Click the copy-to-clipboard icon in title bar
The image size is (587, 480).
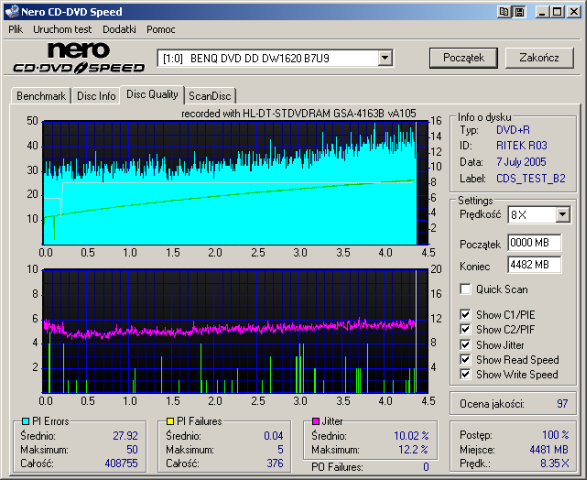pos(504,12)
